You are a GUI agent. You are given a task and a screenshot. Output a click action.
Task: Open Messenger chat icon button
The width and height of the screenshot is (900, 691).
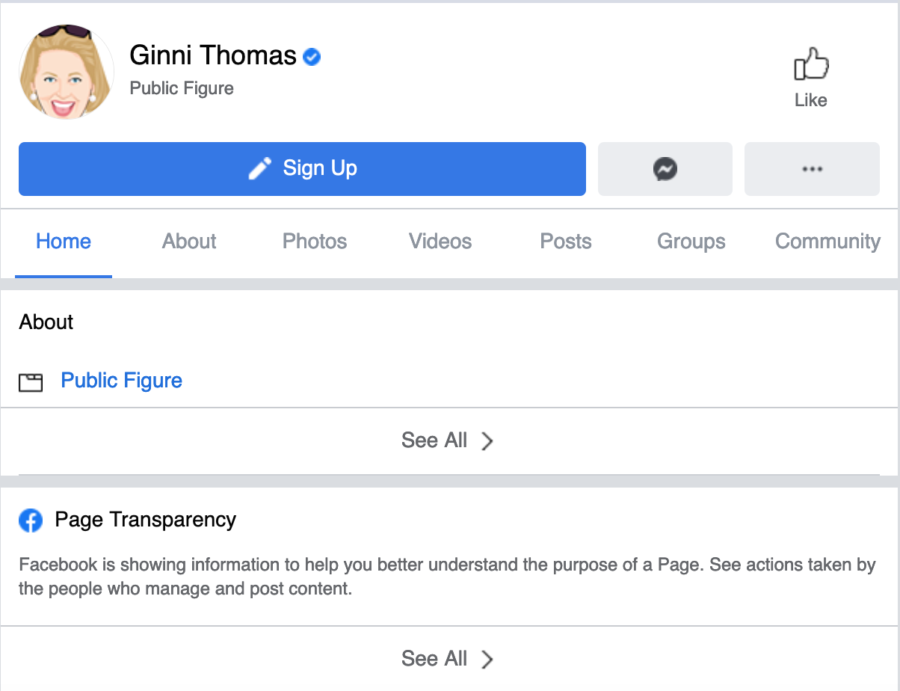pyautogui.click(x=665, y=169)
